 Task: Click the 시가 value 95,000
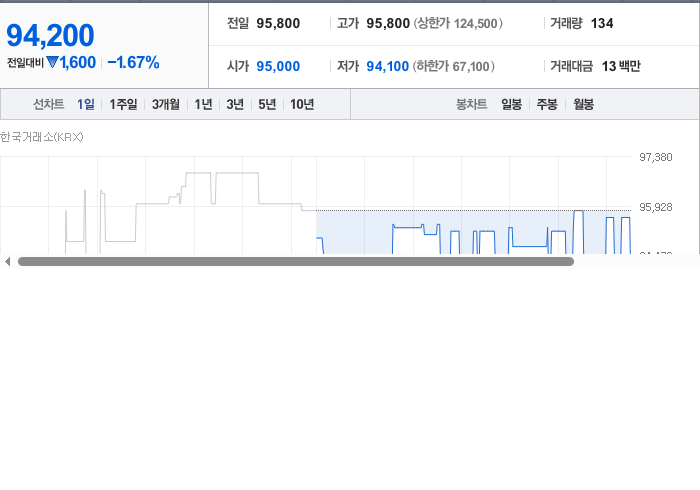pos(278,66)
